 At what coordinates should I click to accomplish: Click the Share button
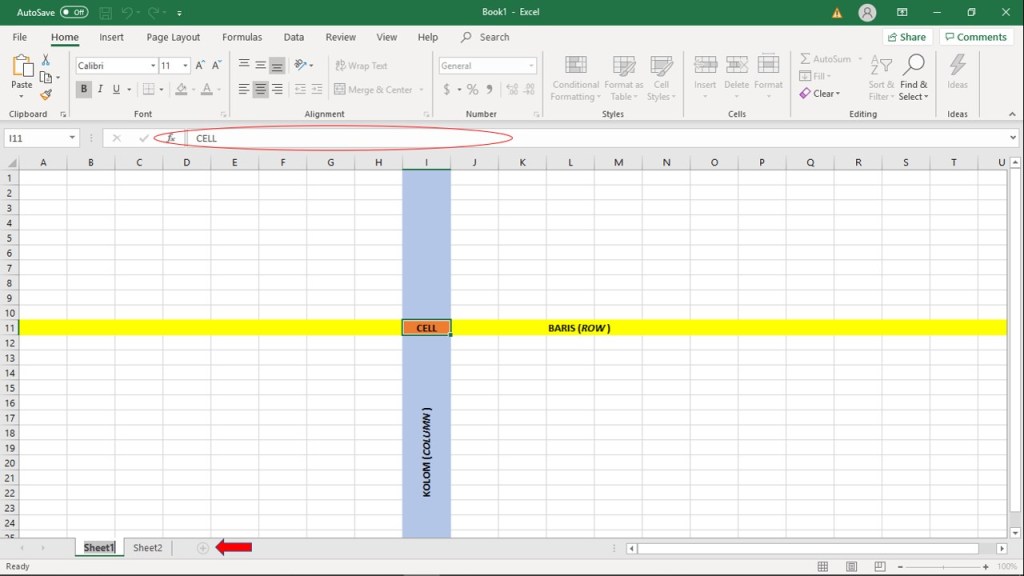click(x=906, y=37)
